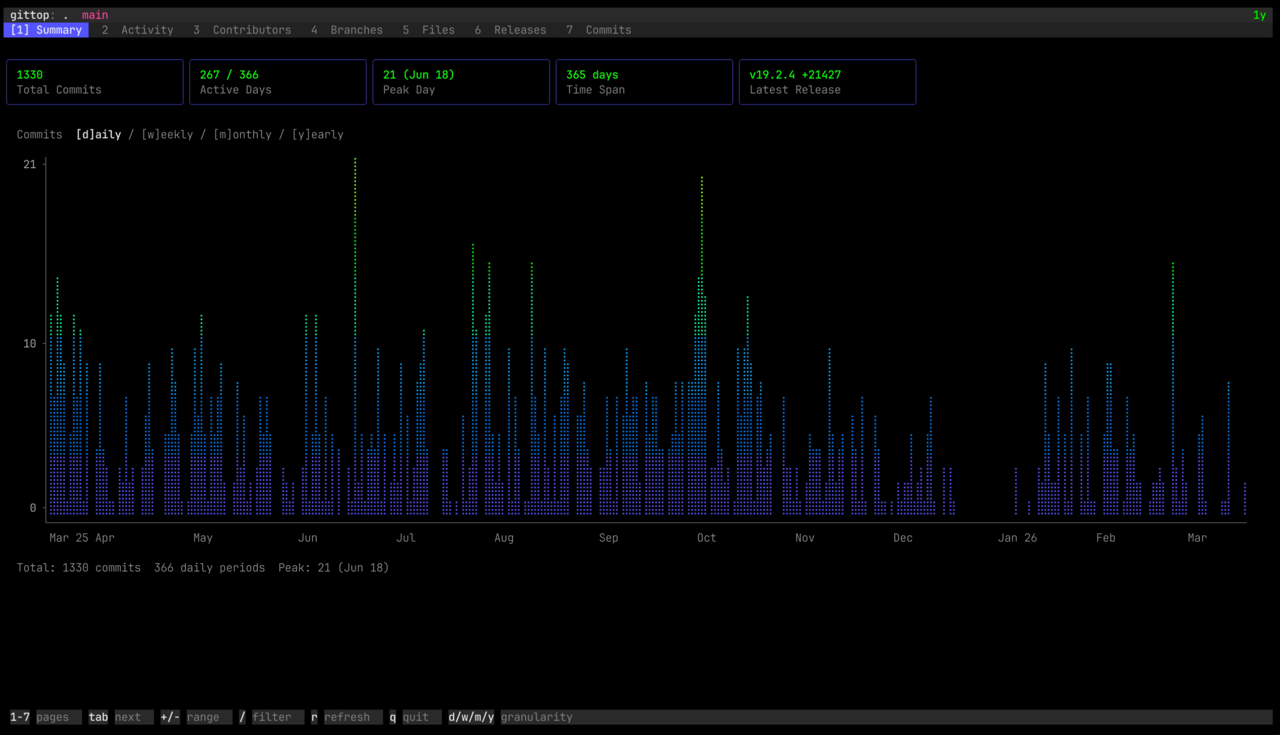The width and height of the screenshot is (1280, 735).
Task: Click the 1y range indicator
Action: (x=1258, y=15)
